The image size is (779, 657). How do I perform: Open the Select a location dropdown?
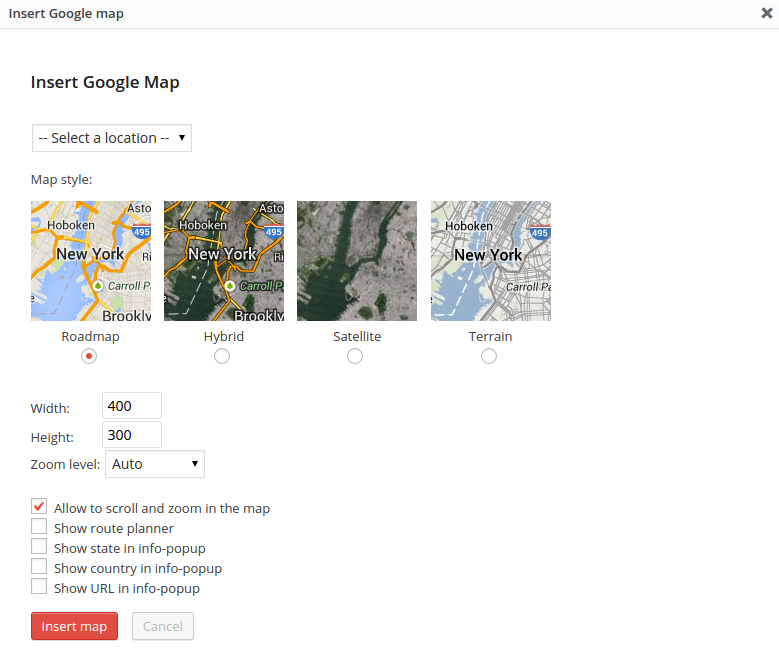(112, 138)
